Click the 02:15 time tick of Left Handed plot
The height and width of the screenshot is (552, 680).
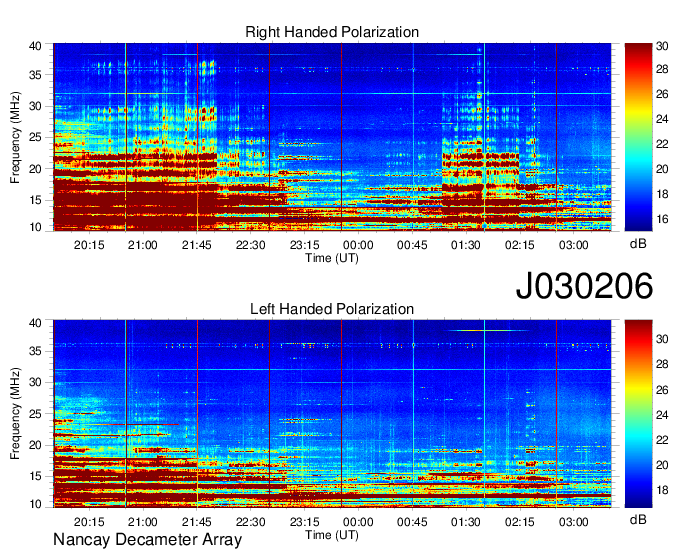coord(520,522)
